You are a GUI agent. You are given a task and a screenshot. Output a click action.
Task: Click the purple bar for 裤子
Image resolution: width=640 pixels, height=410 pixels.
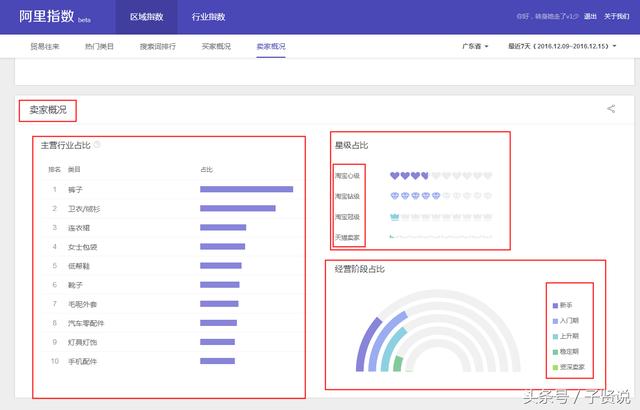pyautogui.click(x=246, y=188)
